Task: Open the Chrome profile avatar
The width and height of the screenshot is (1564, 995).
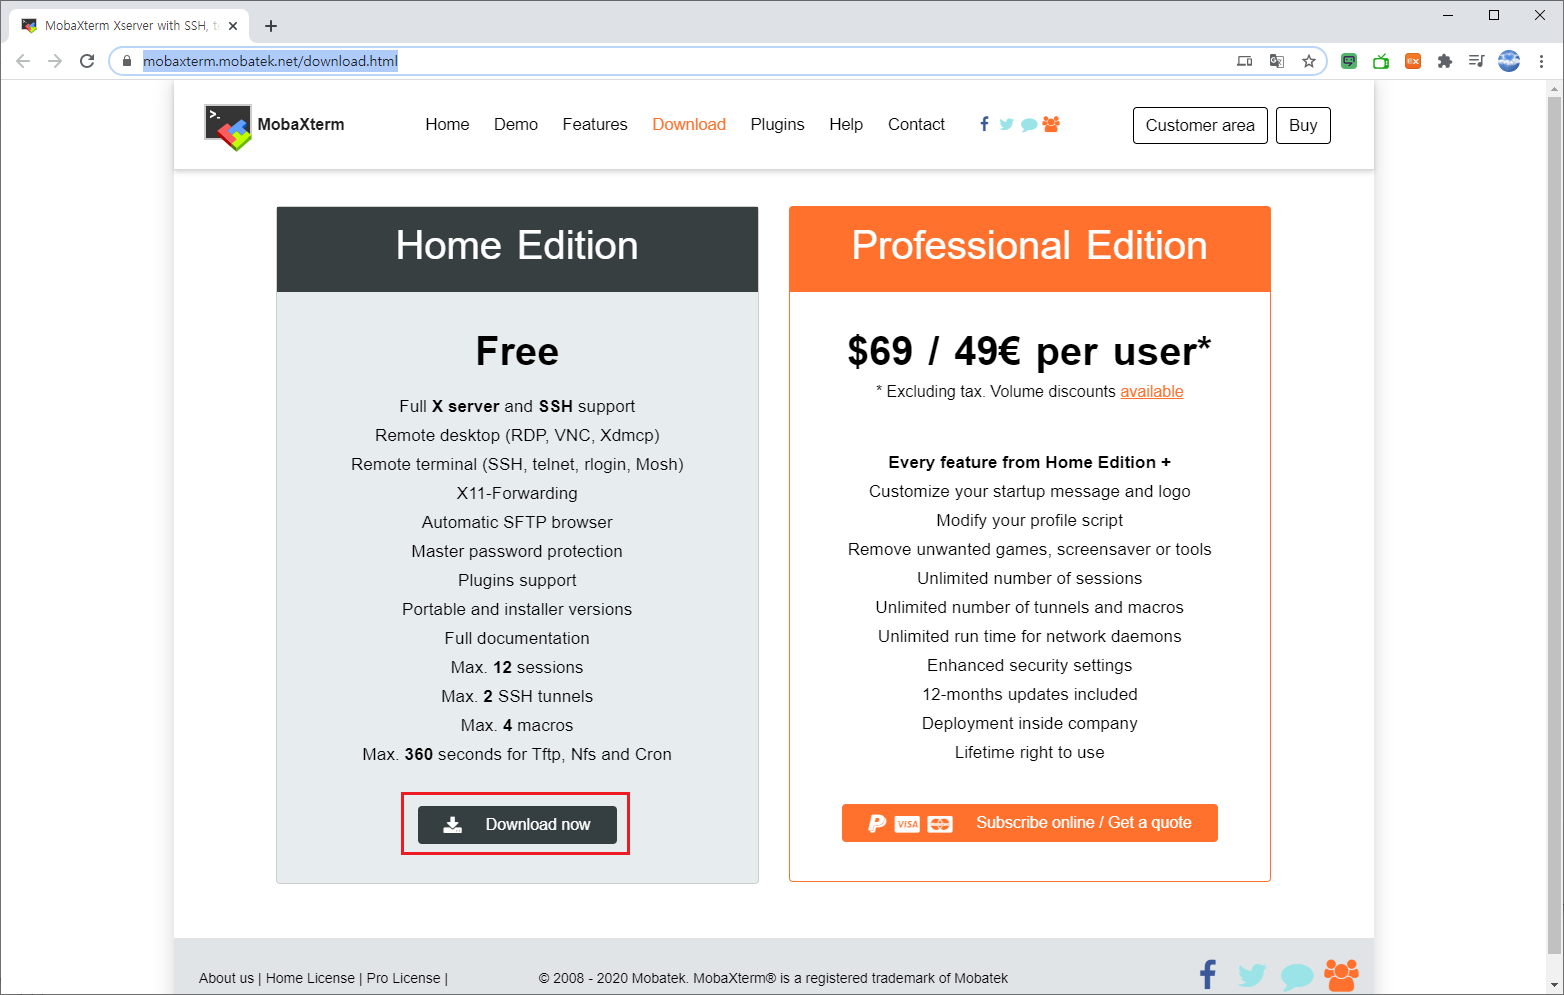Action: pos(1509,61)
